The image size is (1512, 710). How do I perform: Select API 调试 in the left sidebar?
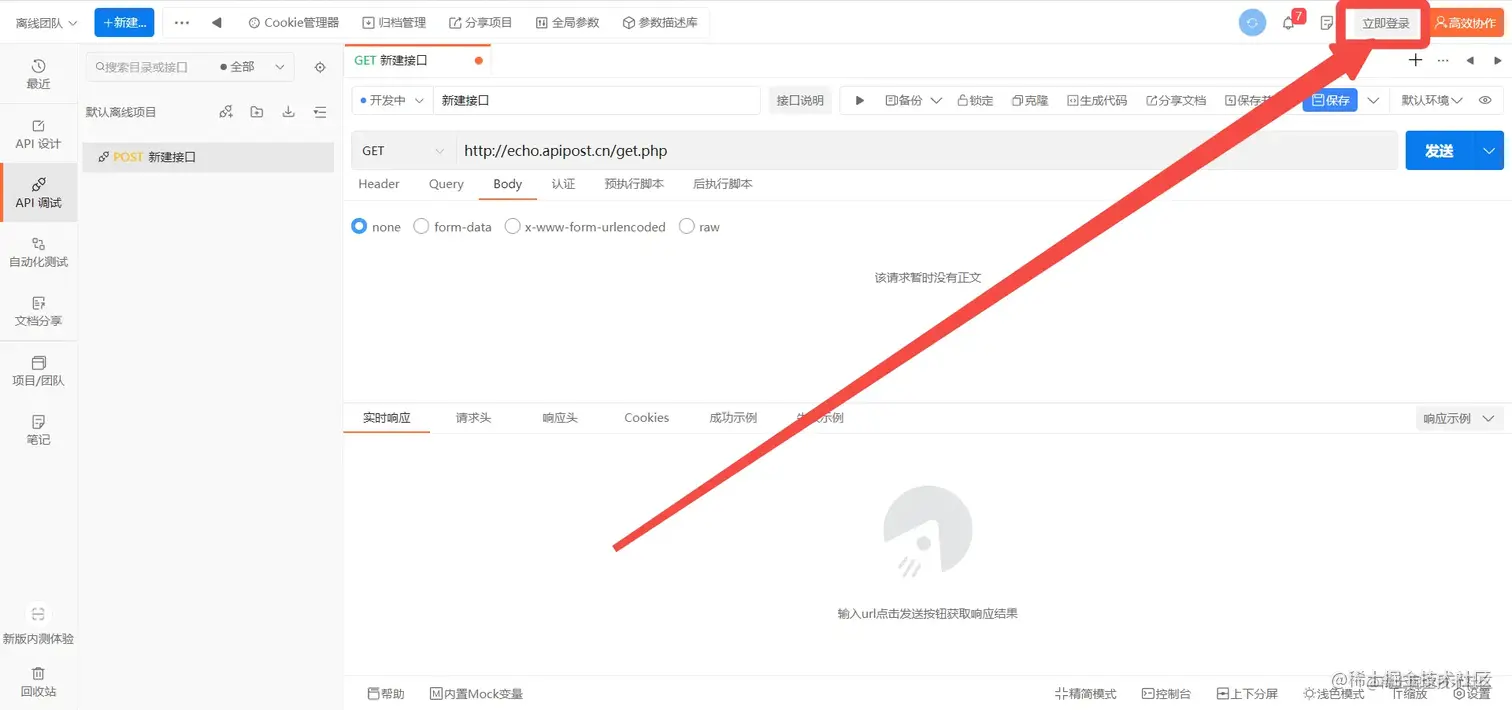click(38, 193)
